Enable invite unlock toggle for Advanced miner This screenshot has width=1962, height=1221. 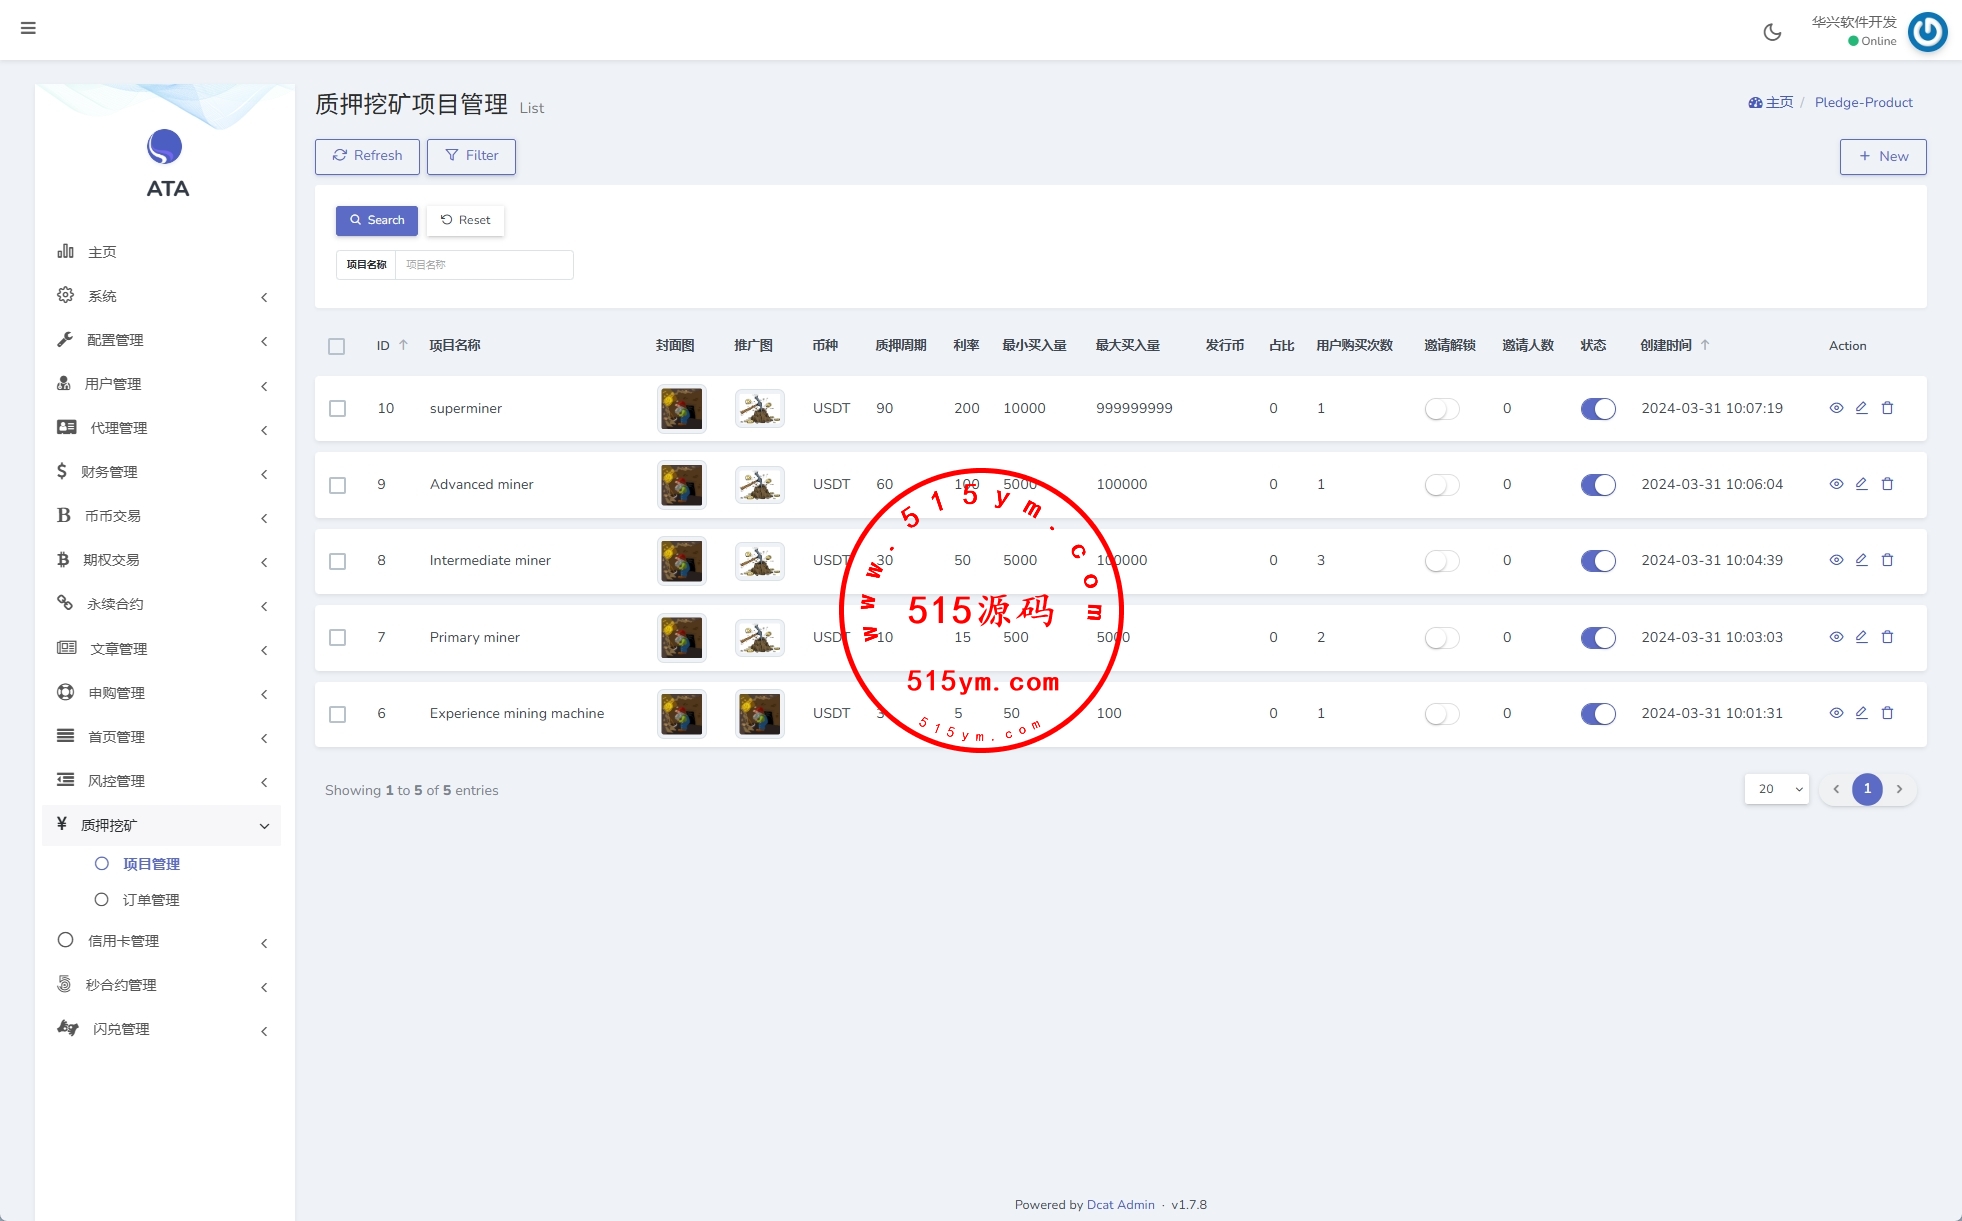click(x=1441, y=485)
